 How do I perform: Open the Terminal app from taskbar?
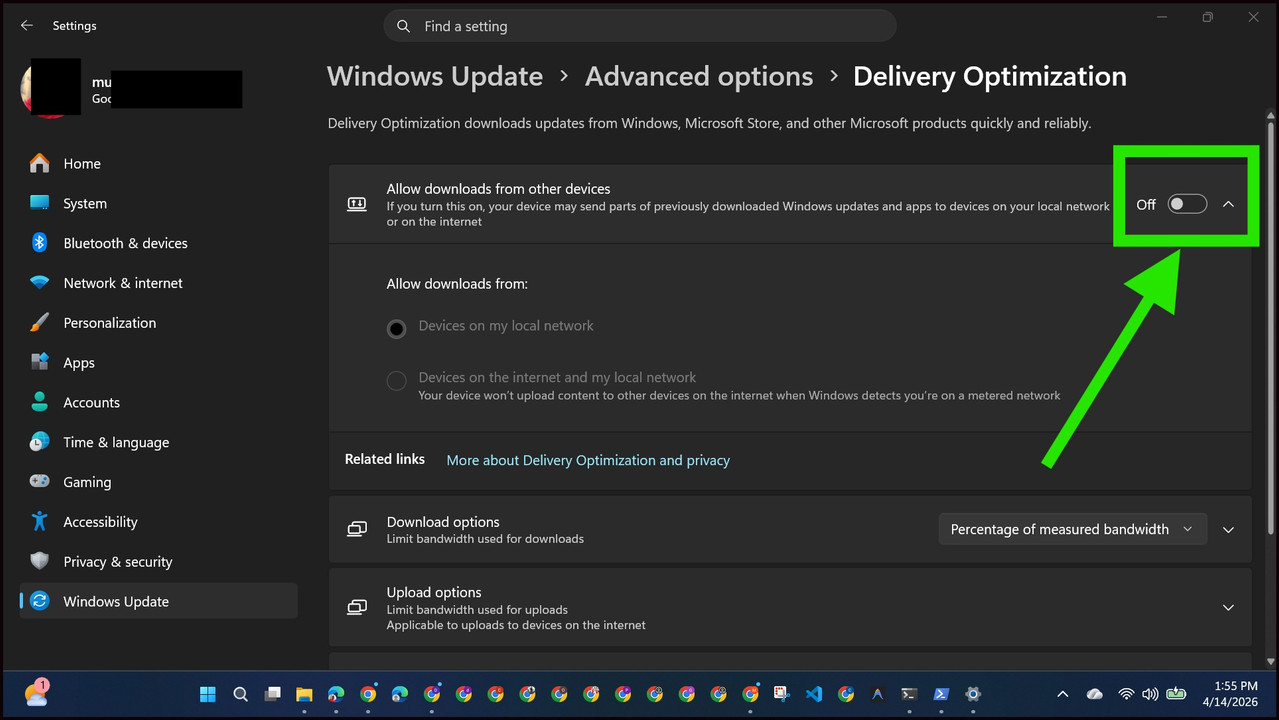pos(909,694)
